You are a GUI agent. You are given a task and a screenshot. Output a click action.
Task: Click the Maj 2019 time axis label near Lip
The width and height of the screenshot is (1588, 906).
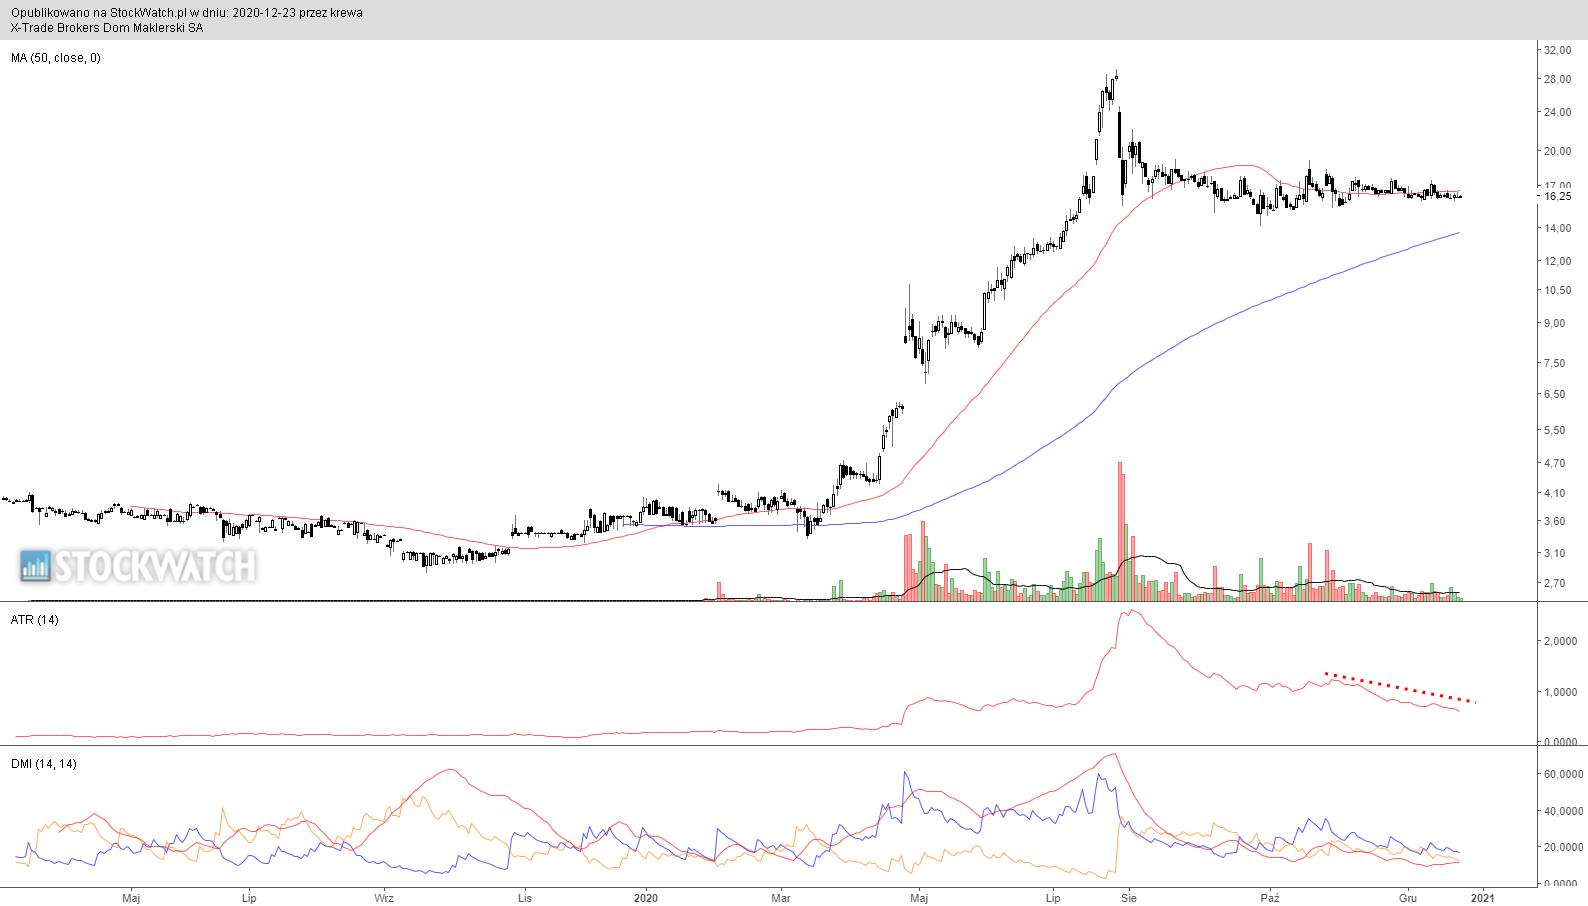pyautogui.click(x=130, y=898)
